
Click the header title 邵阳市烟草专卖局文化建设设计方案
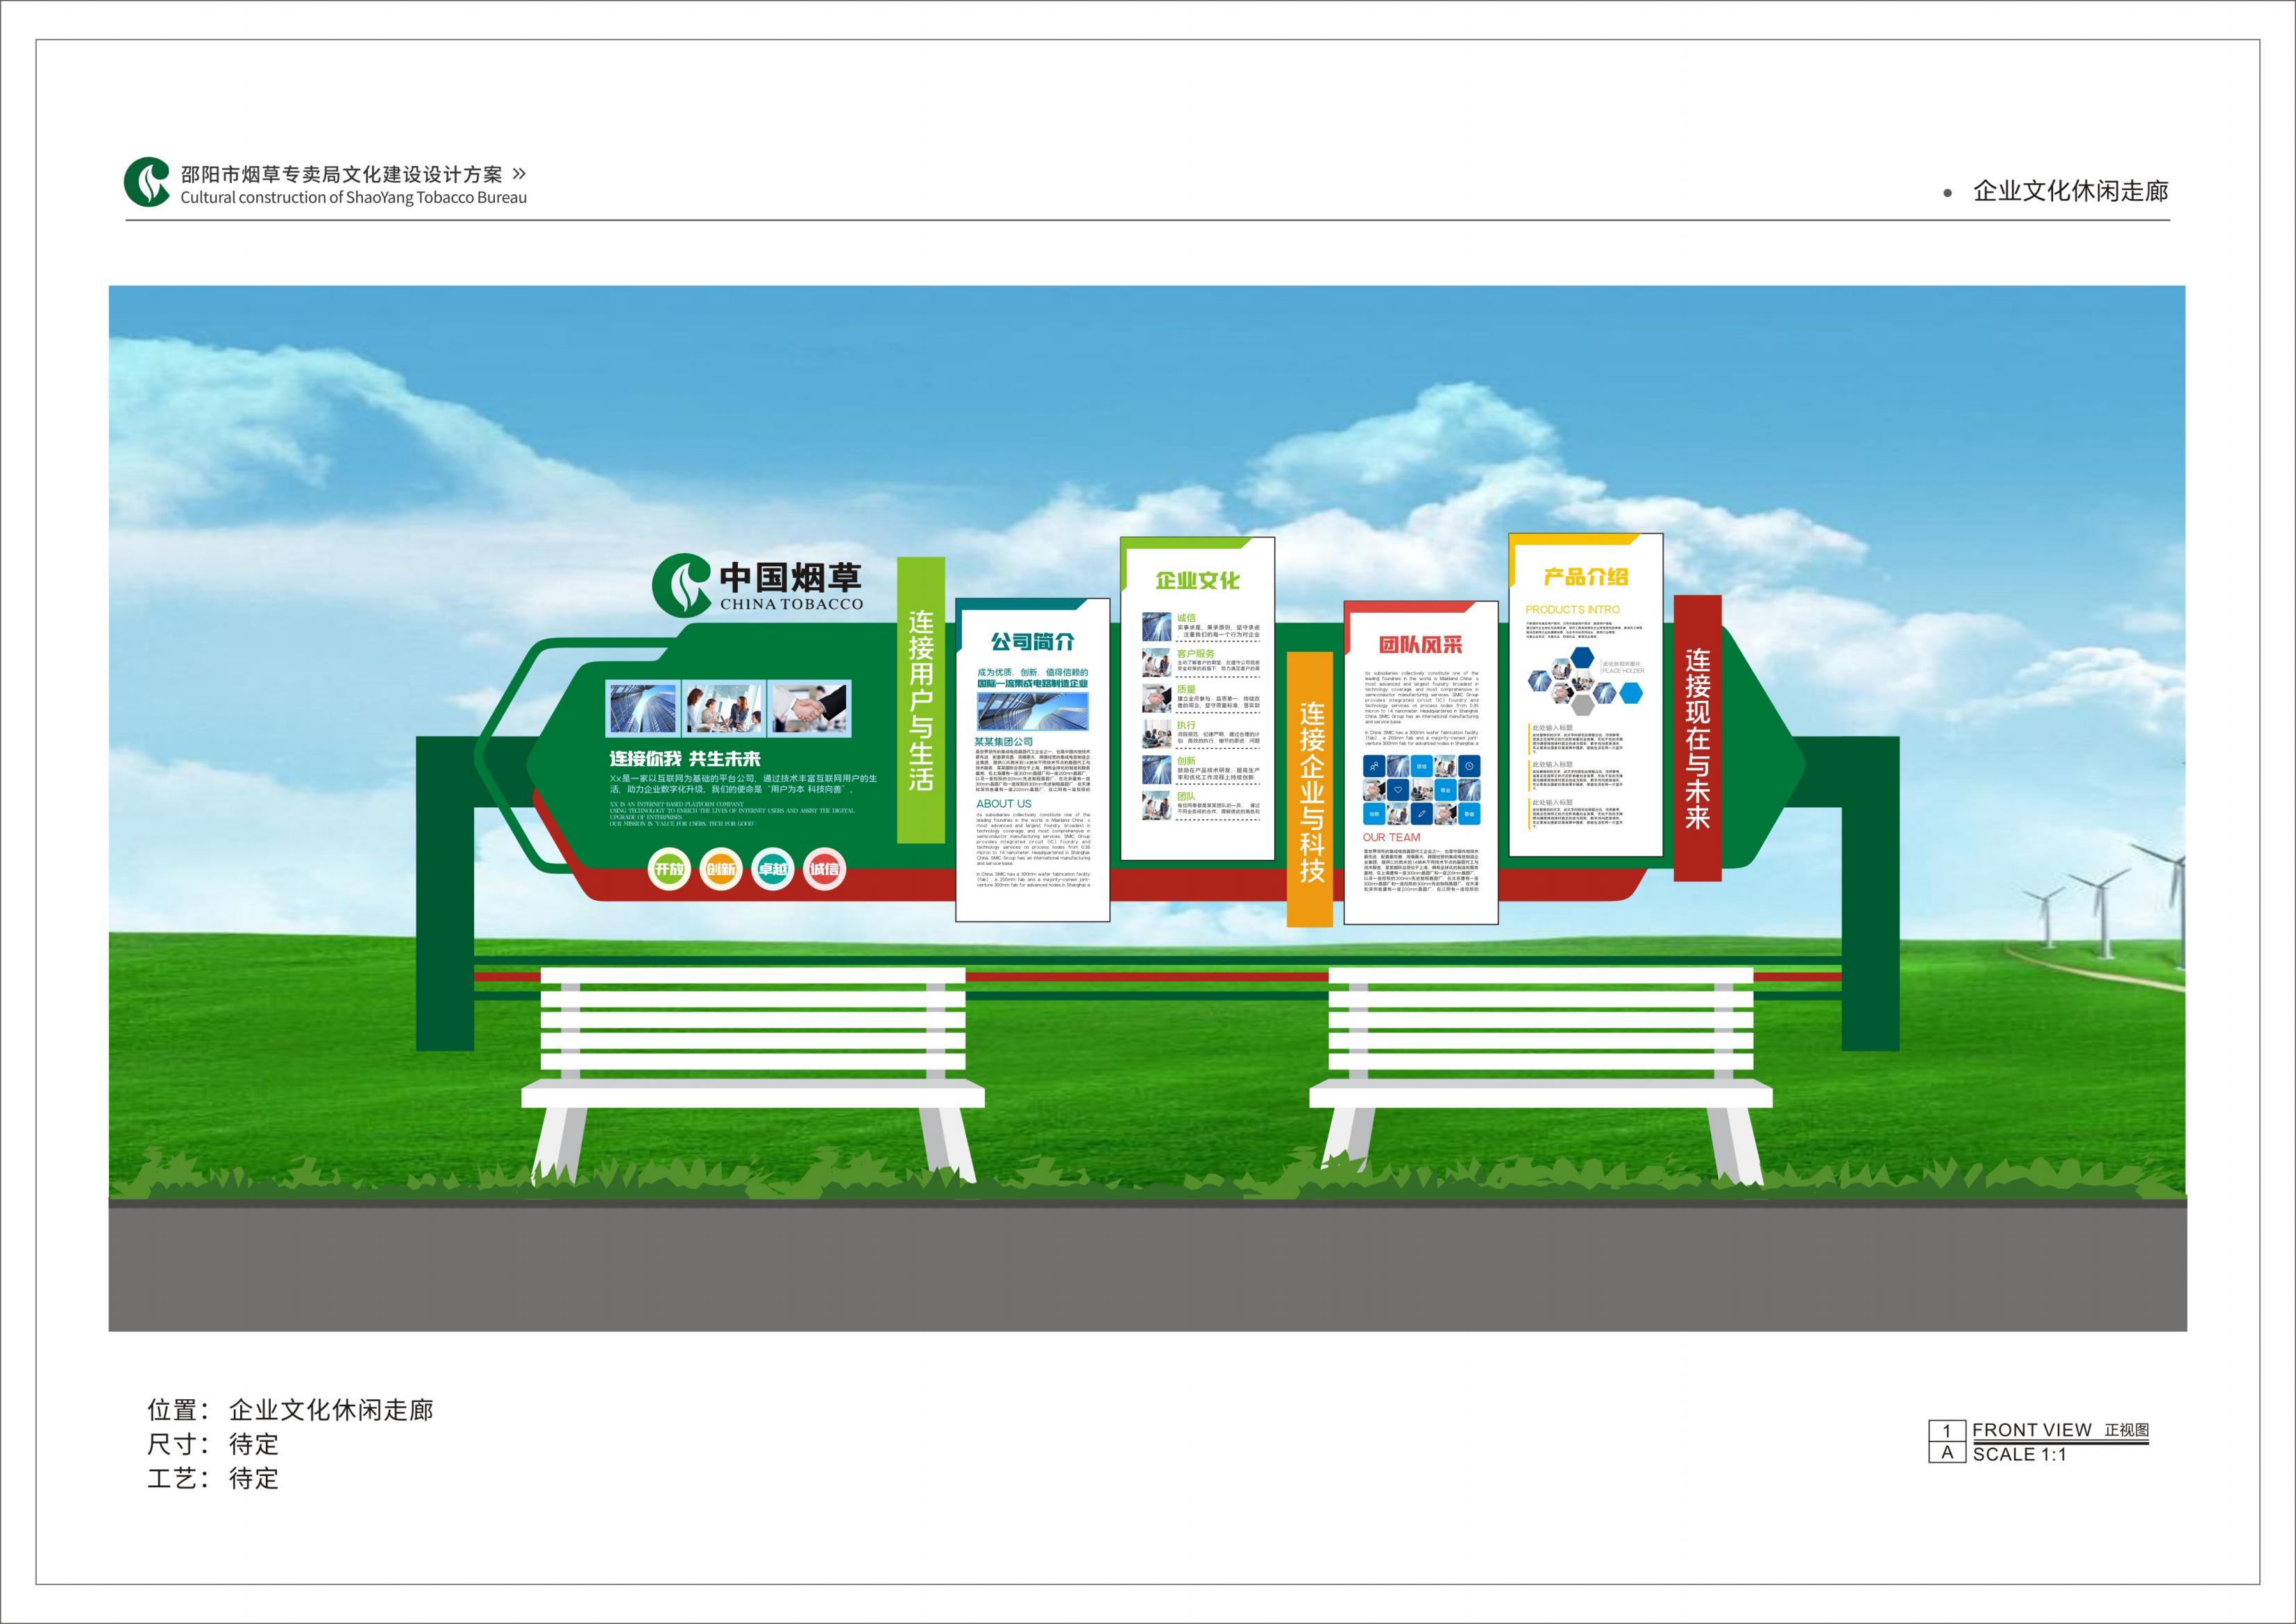click(341, 174)
